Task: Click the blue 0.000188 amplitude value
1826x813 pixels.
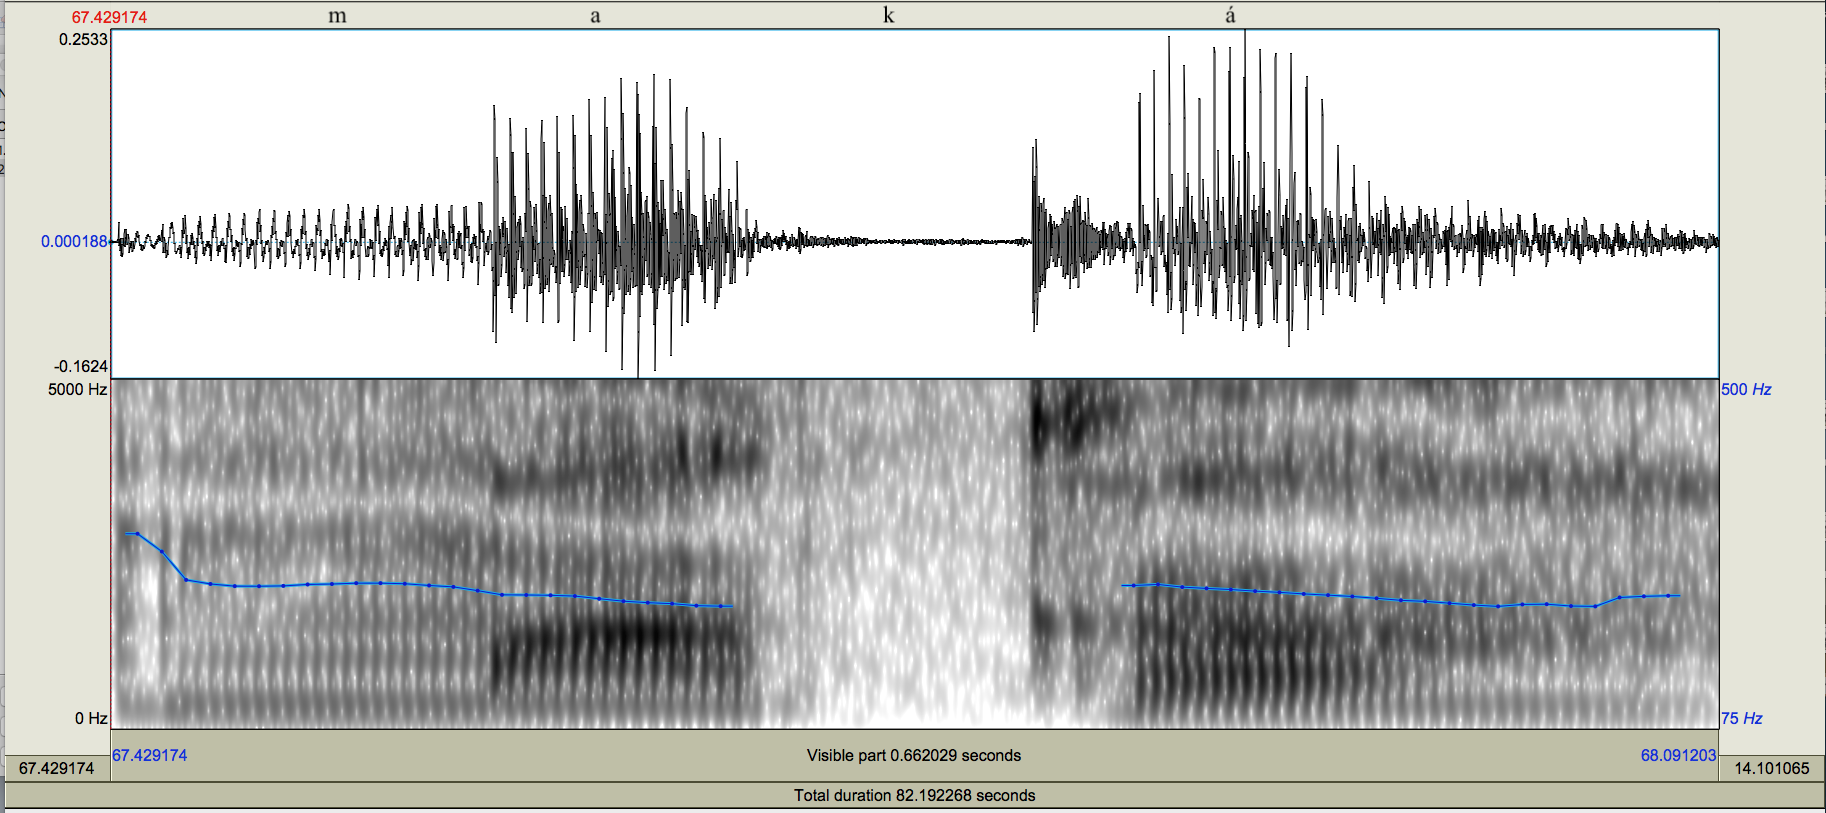Action: [x=73, y=241]
